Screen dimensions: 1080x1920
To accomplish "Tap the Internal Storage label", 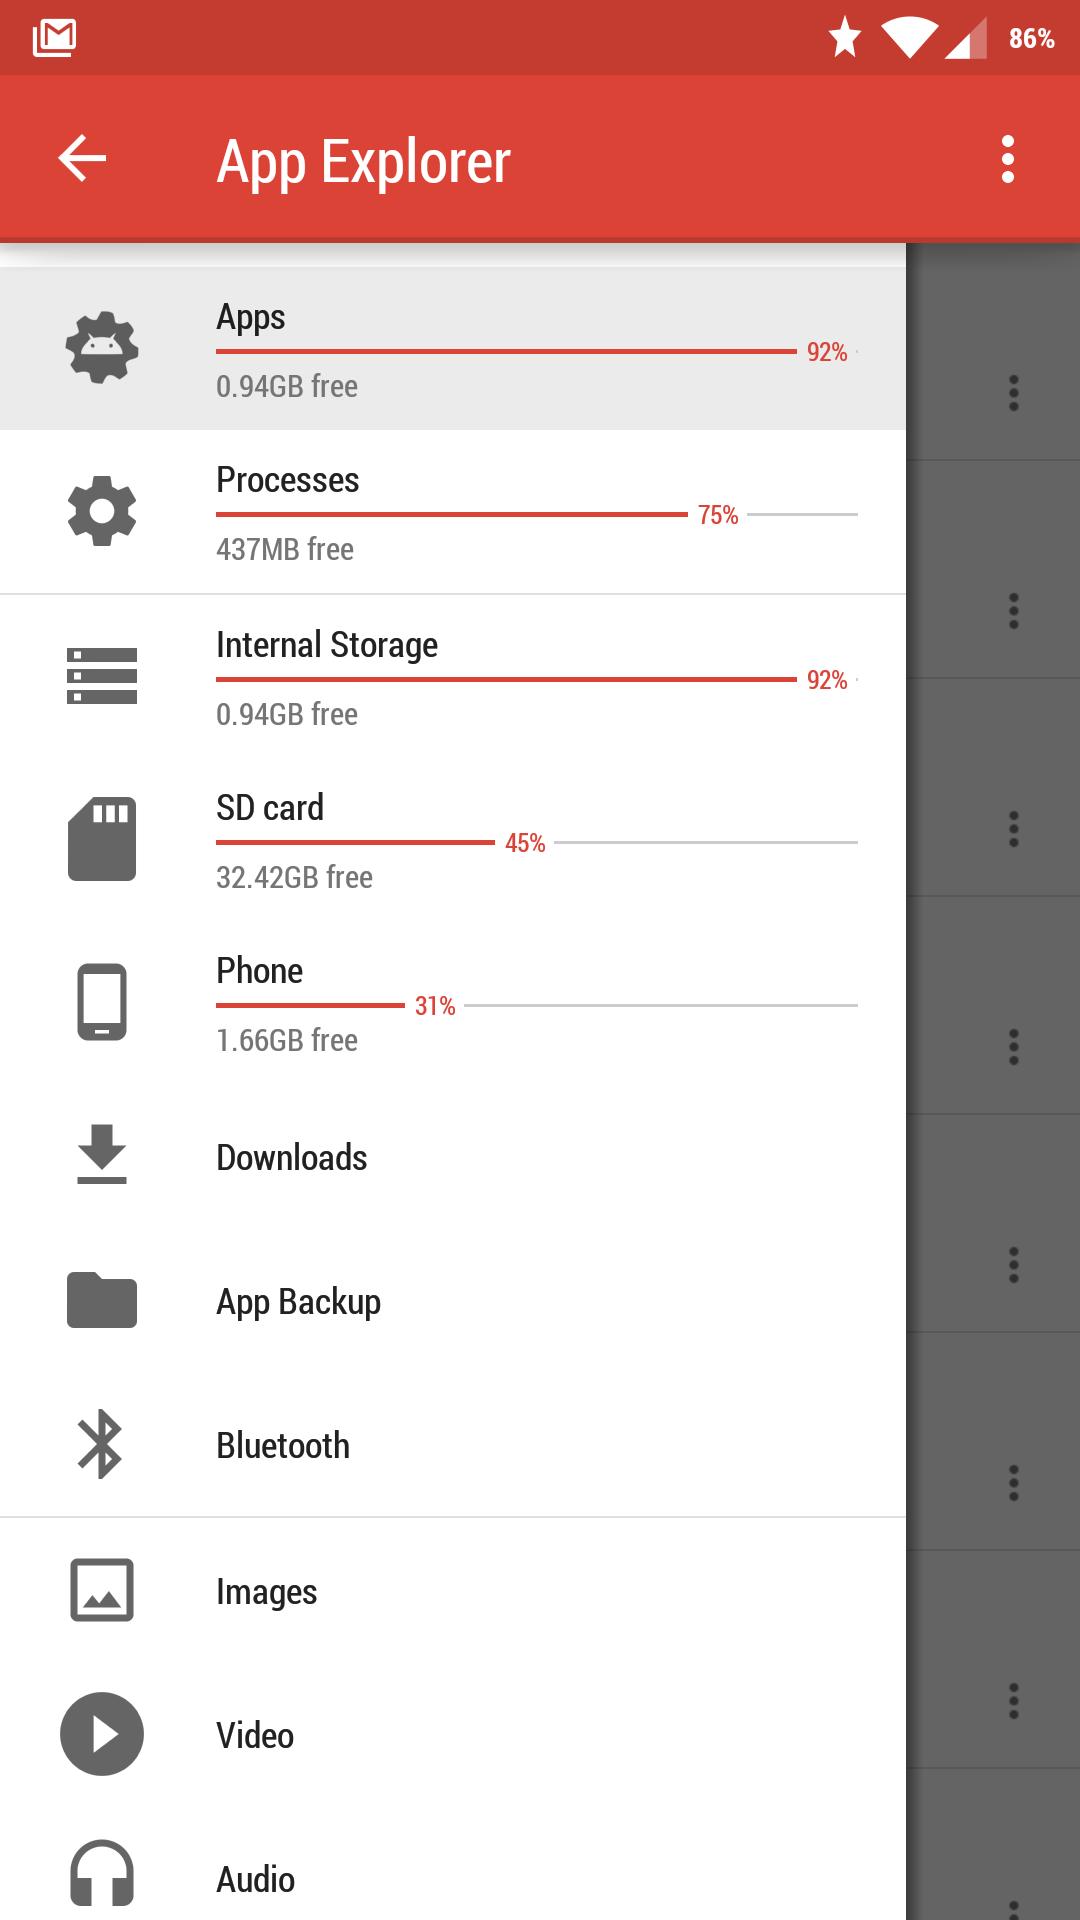I will (x=327, y=645).
